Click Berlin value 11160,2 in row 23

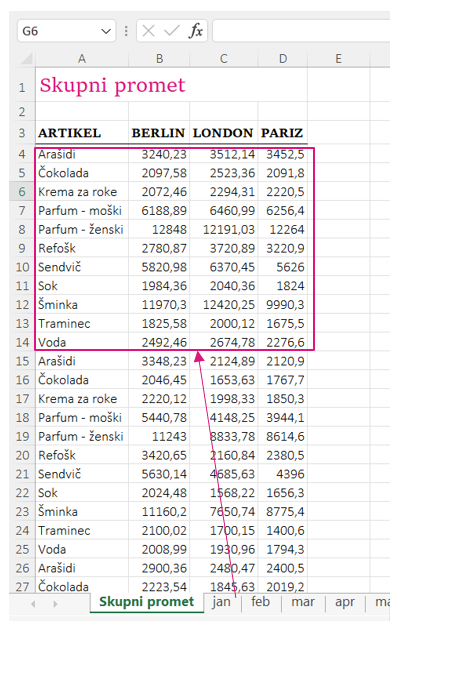(x=159, y=512)
